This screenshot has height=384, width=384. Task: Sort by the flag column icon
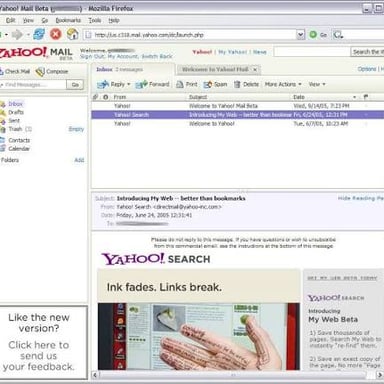pyautogui.click(x=366, y=97)
